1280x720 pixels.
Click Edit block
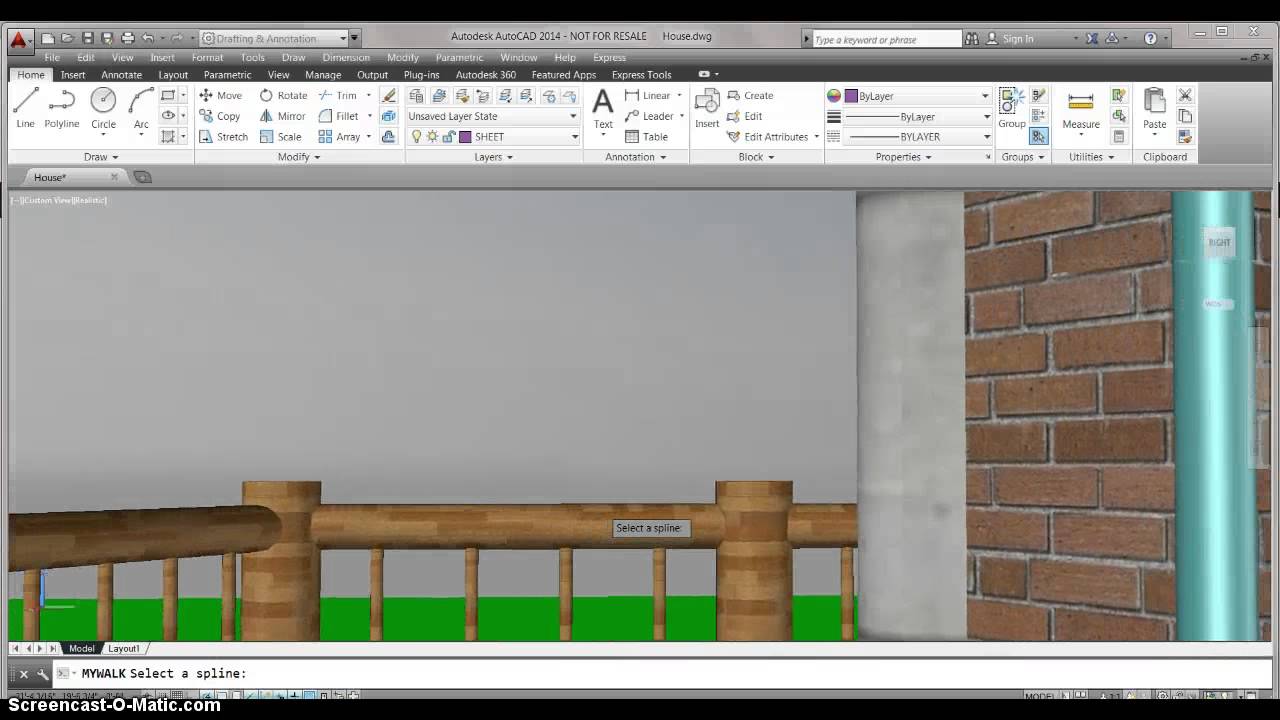point(744,116)
